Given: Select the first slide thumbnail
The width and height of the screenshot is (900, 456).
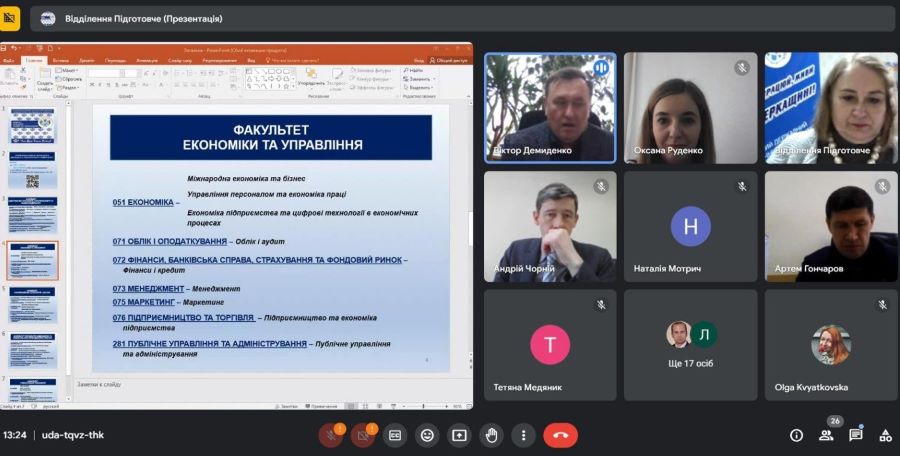Looking at the screenshot, I should point(33,126).
